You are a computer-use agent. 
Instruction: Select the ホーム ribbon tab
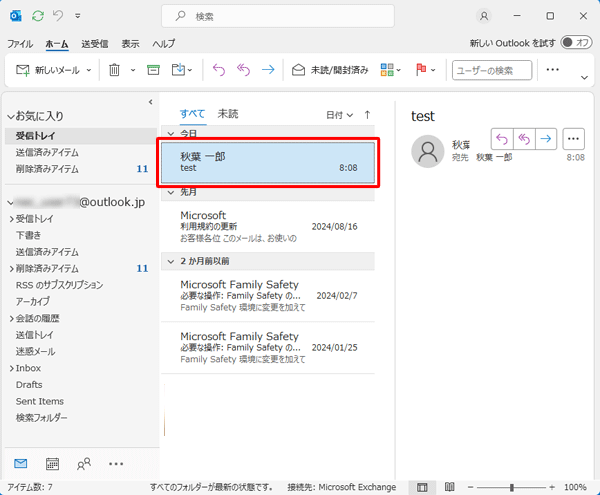click(57, 44)
